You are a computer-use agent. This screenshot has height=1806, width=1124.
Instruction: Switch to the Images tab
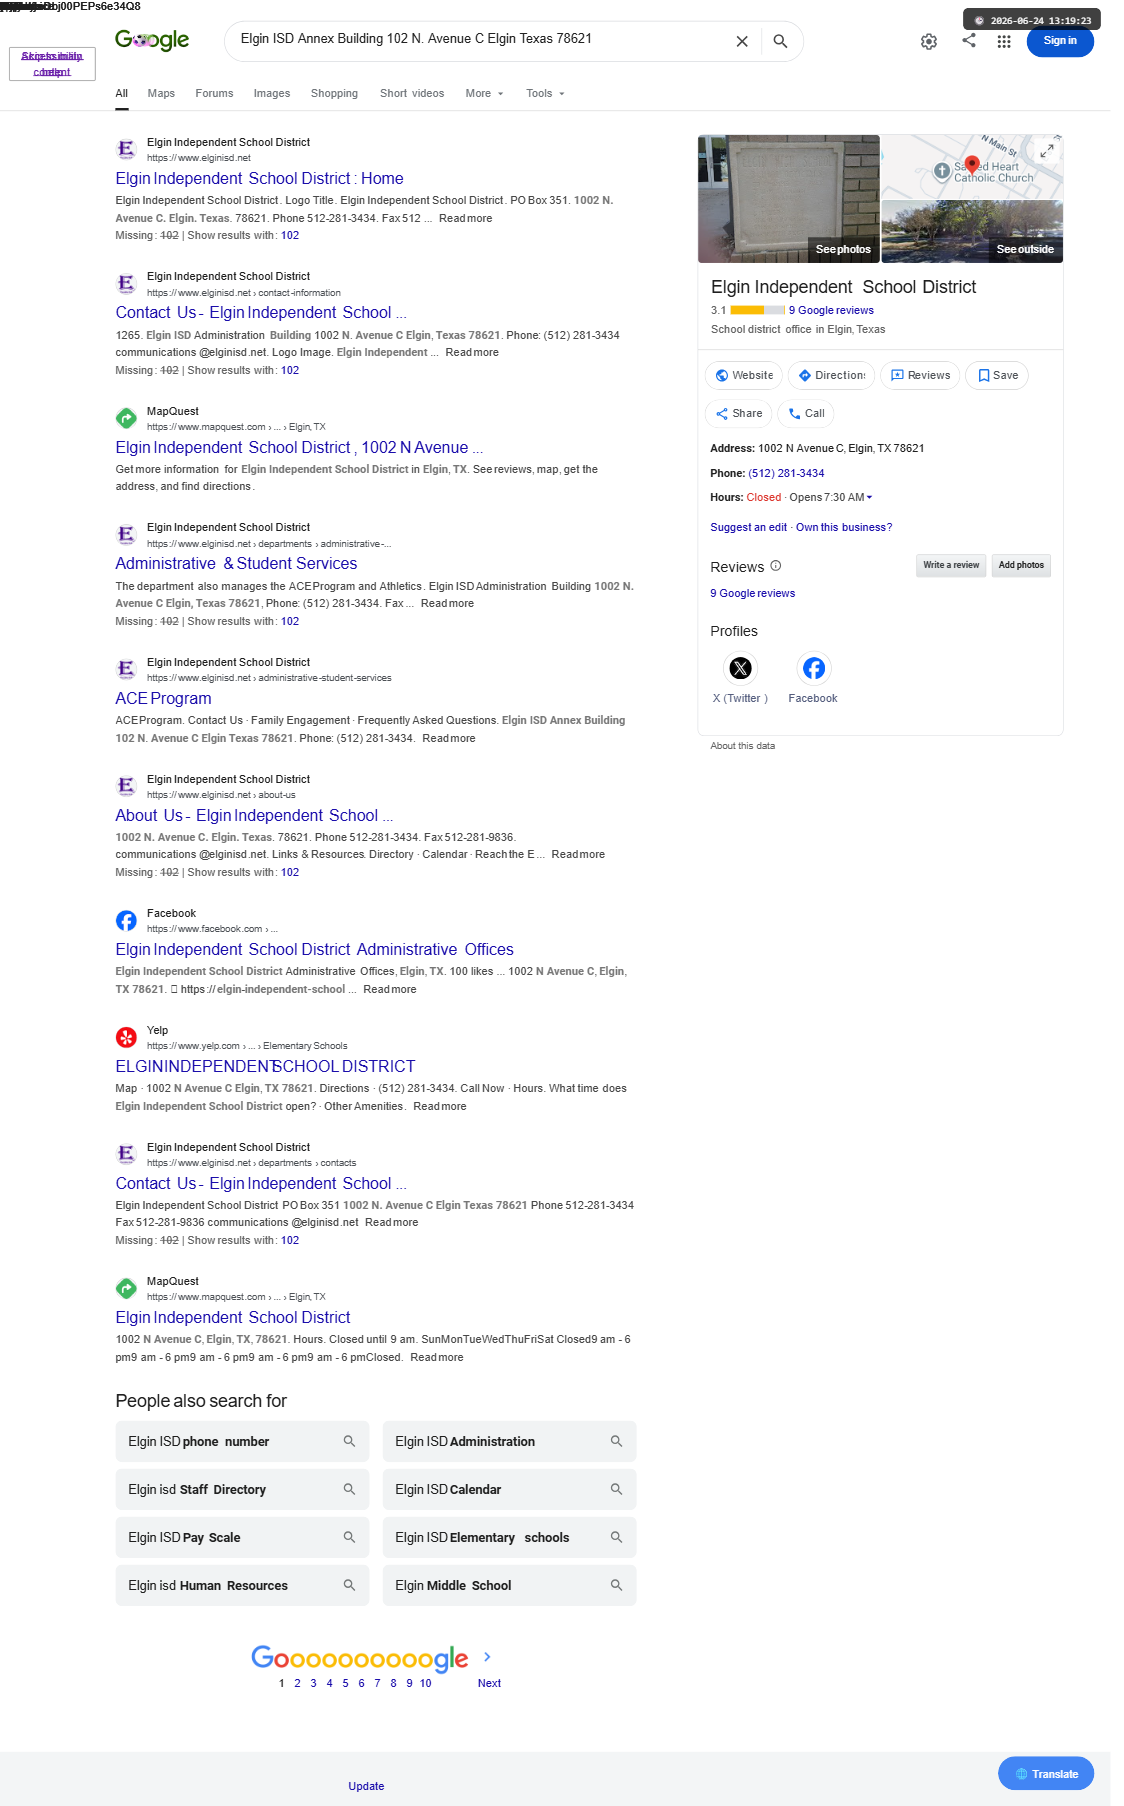click(272, 93)
